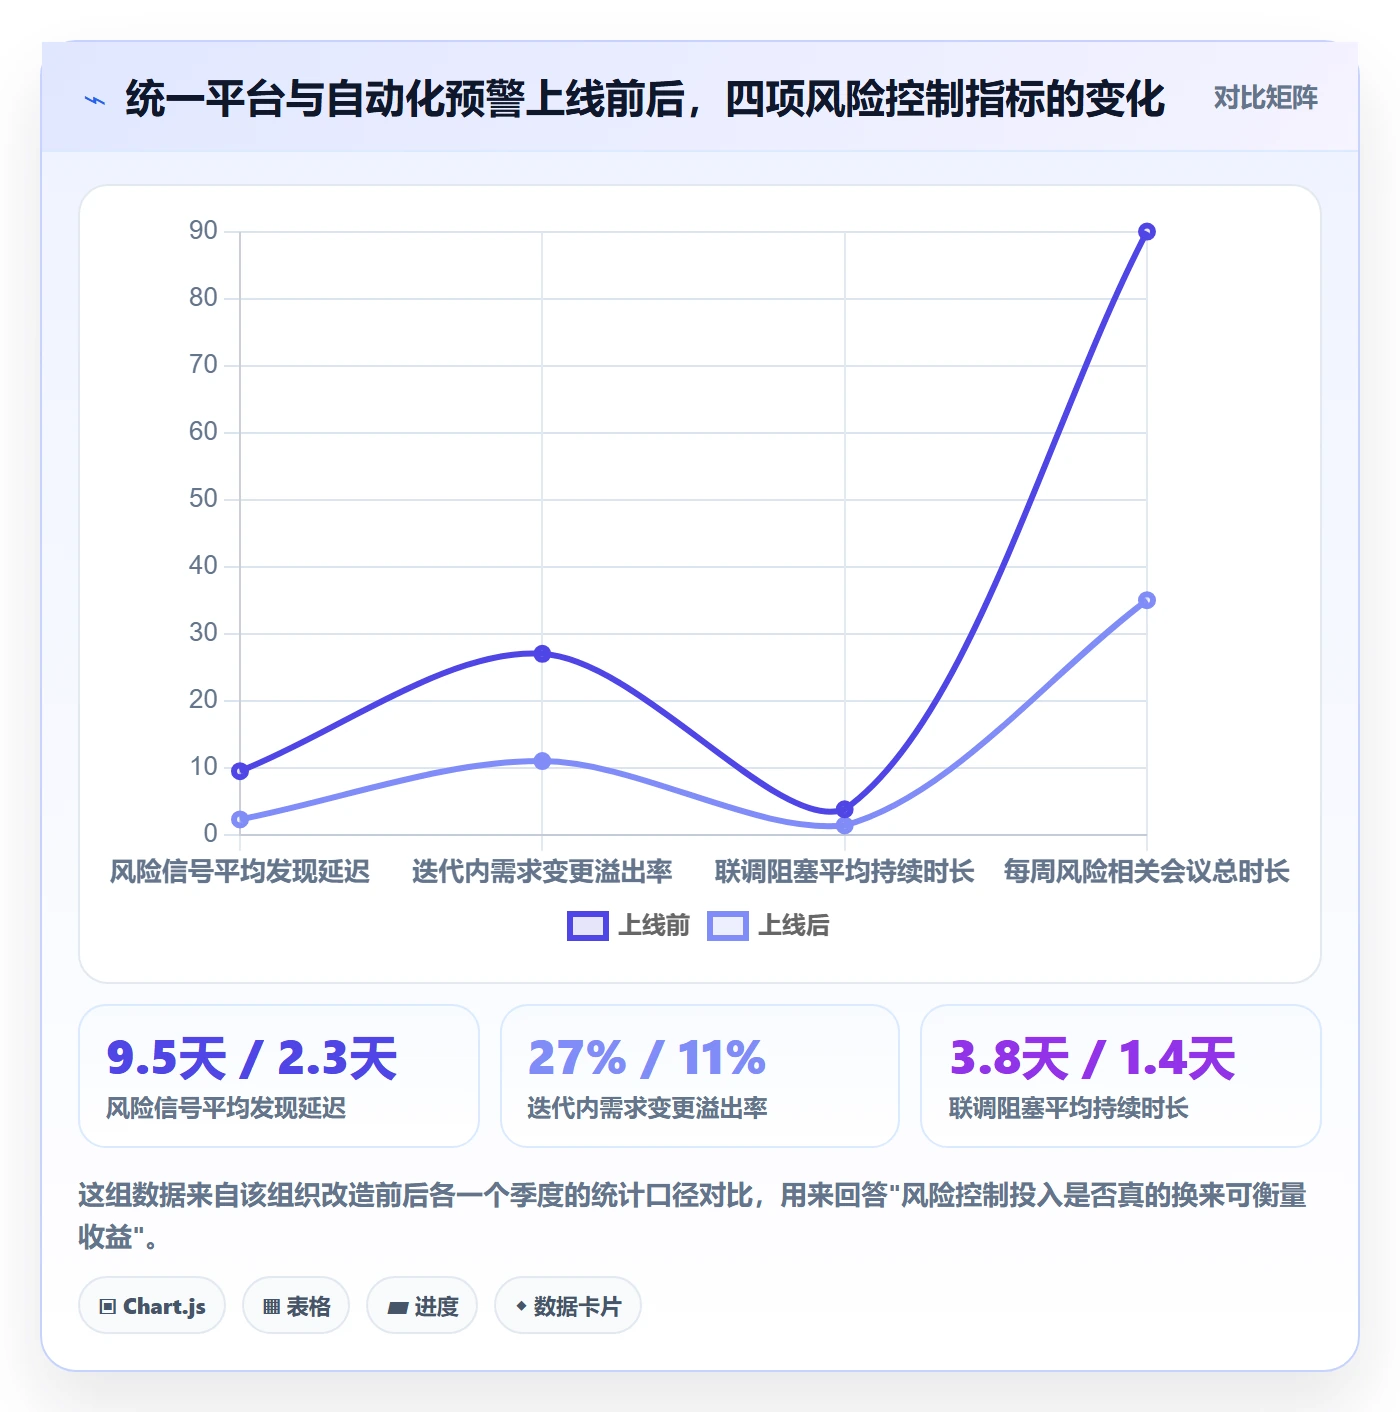Click the 迭代内需求变更溢出率 caption under 27% / 11%
The image size is (1400, 1412).
647,1108
